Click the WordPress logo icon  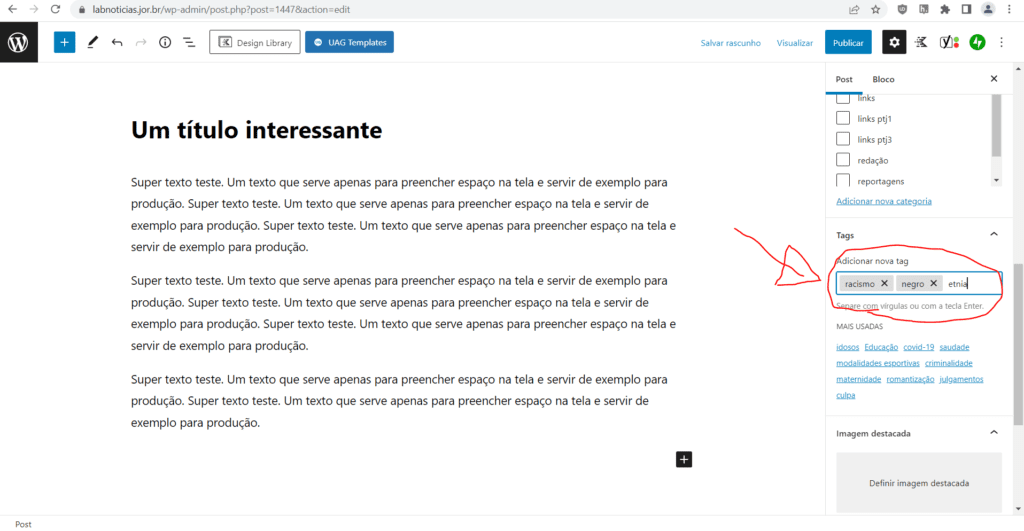[18, 42]
